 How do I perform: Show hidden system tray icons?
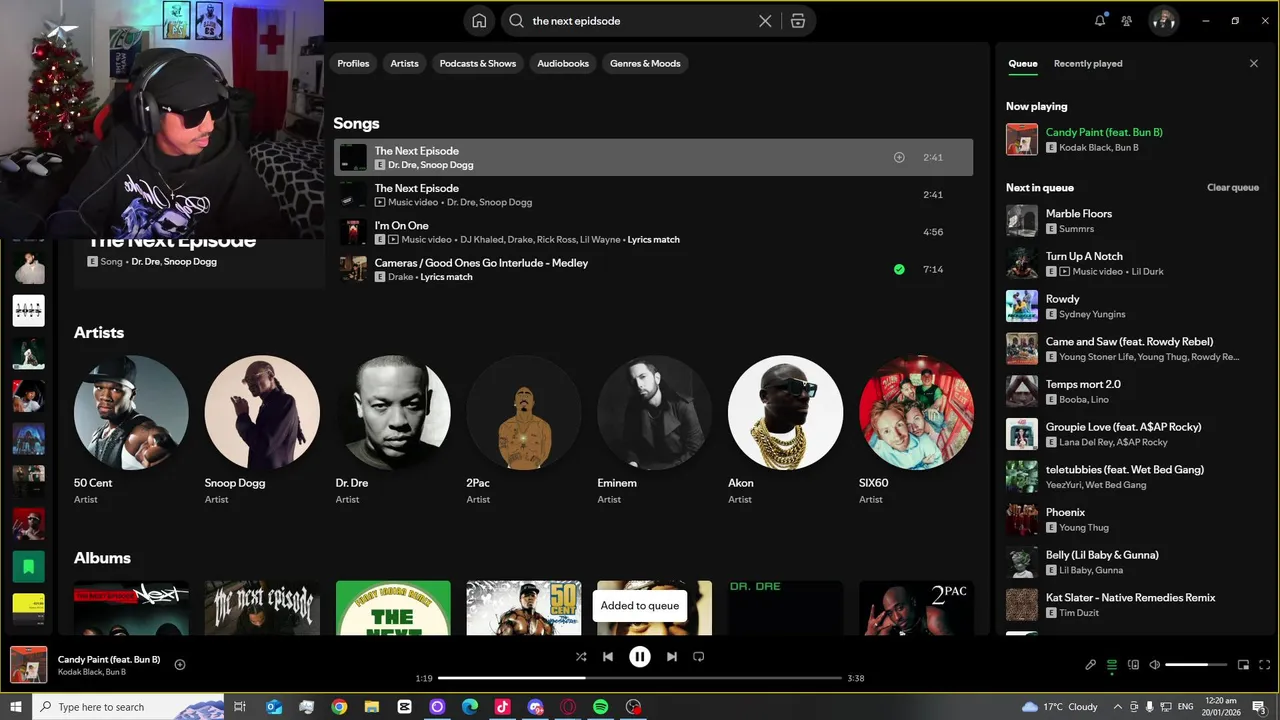1117,707
